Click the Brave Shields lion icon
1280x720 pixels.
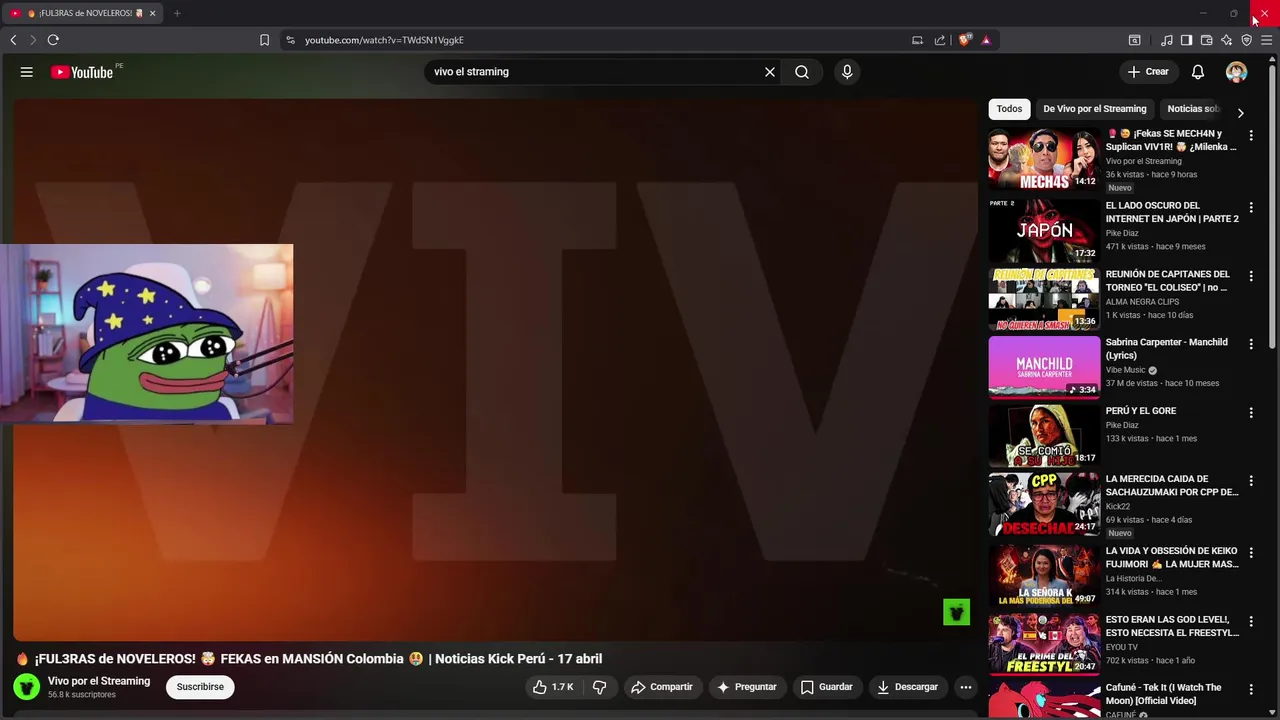[x=964, y=40]
